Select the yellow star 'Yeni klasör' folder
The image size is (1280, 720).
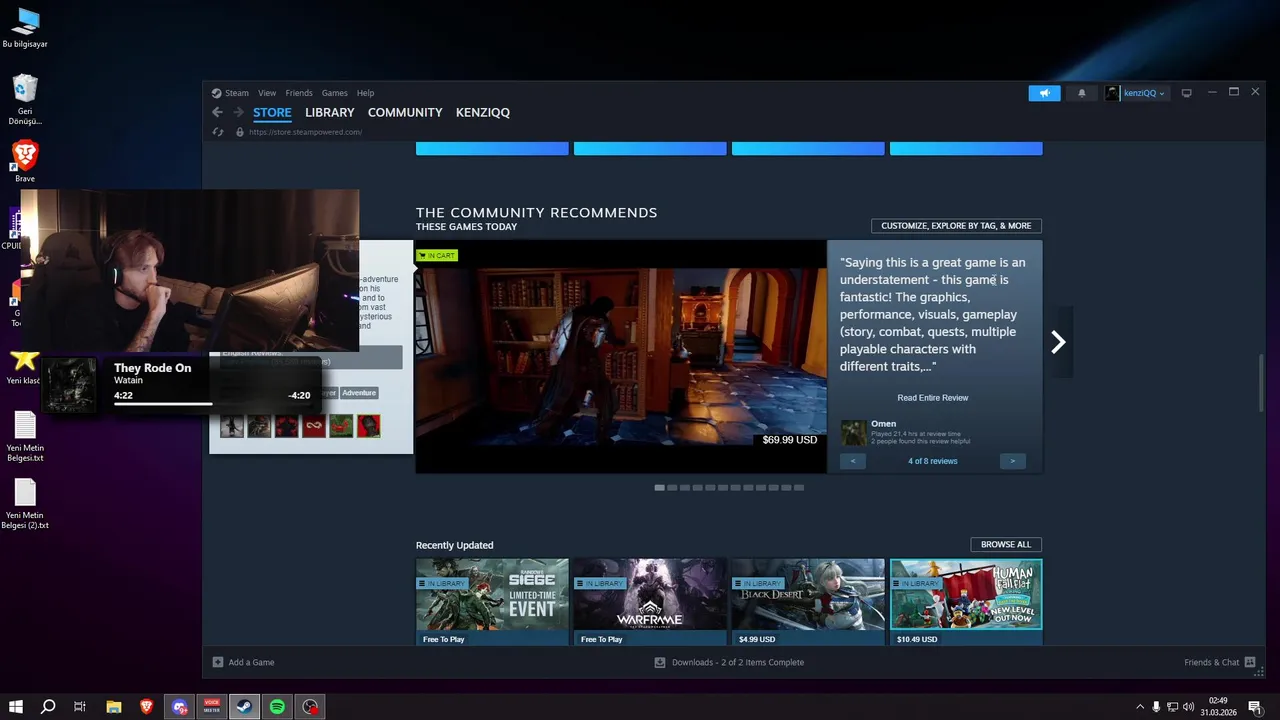(x=25, y=366)
